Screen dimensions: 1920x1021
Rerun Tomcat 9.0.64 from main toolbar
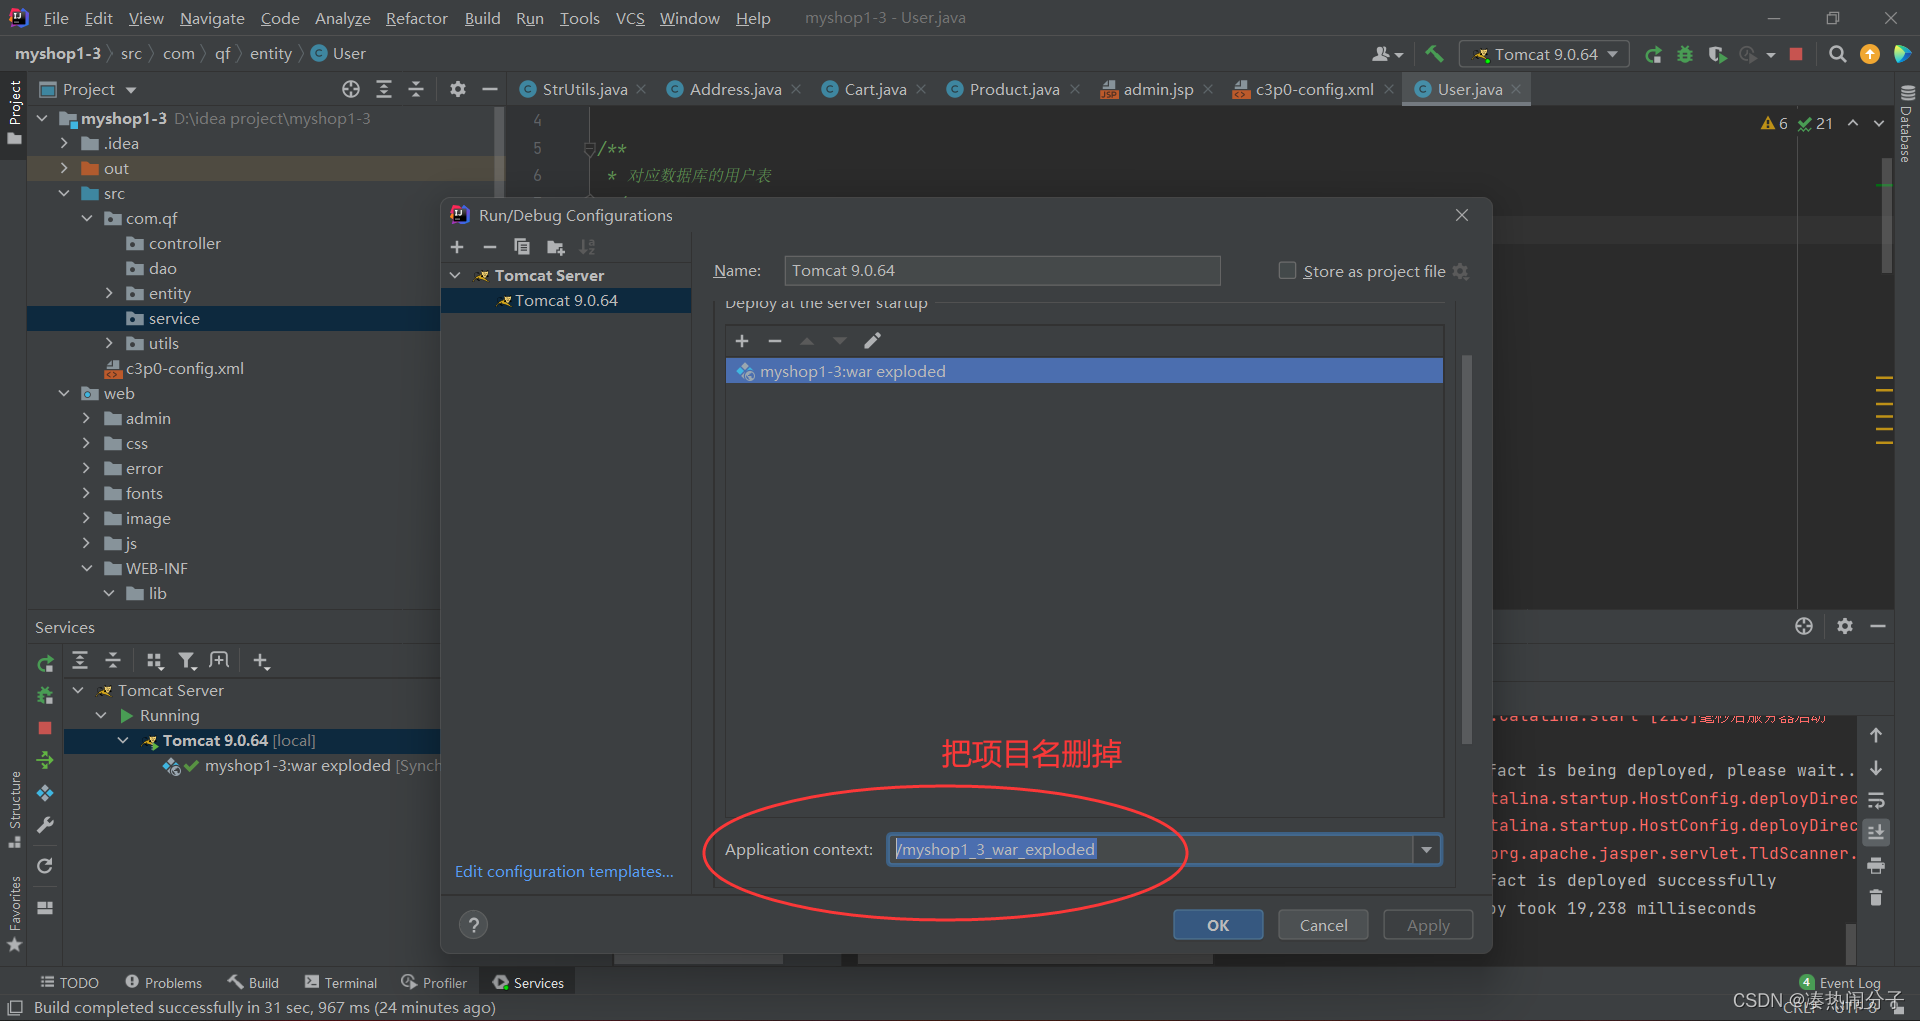(1653, 54)
